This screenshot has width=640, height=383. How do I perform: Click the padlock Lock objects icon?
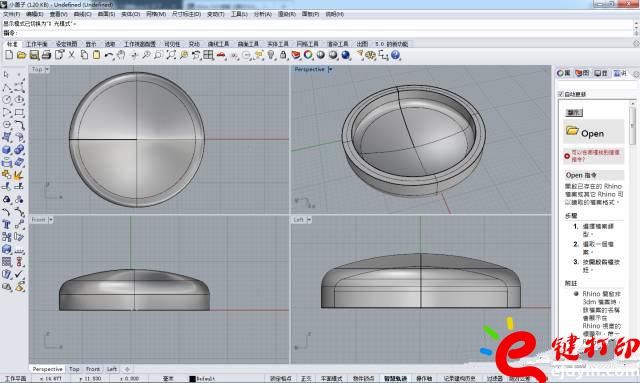click(283, 55)
